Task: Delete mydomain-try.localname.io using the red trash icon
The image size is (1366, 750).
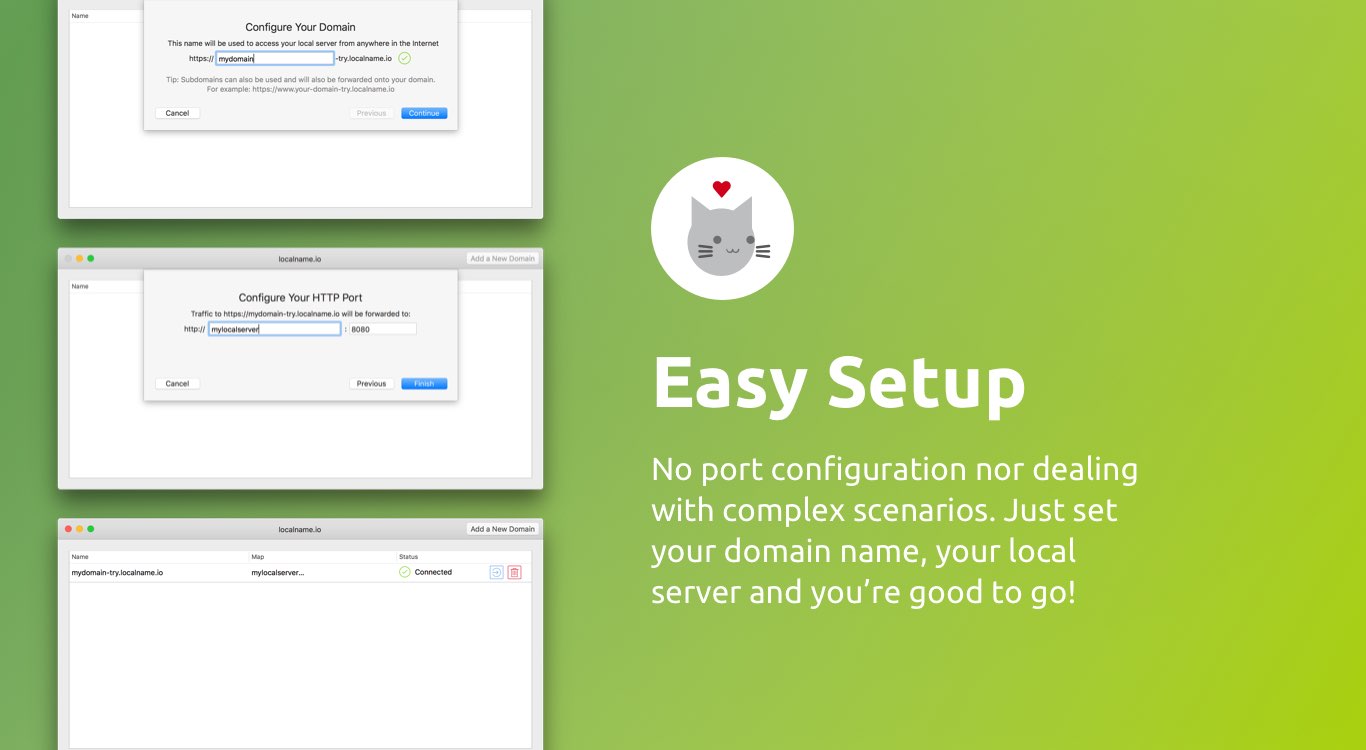Action: point(514,572)
